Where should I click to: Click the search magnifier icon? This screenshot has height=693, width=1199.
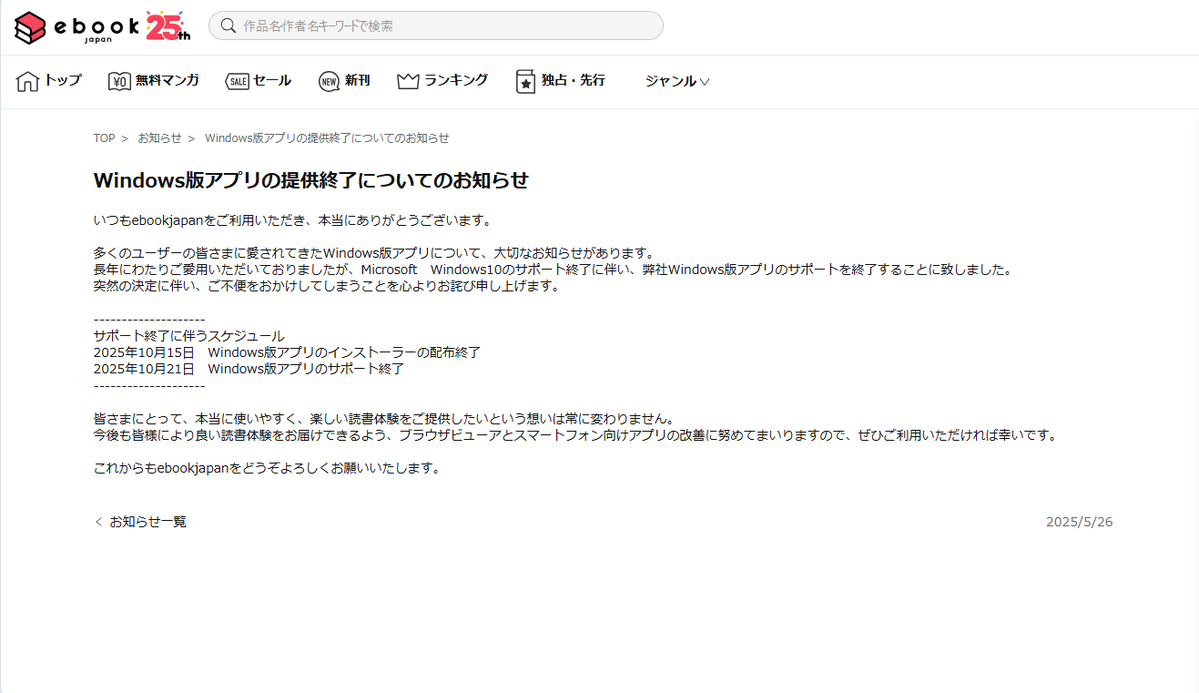pyautogui.click(x=228, y=25)
